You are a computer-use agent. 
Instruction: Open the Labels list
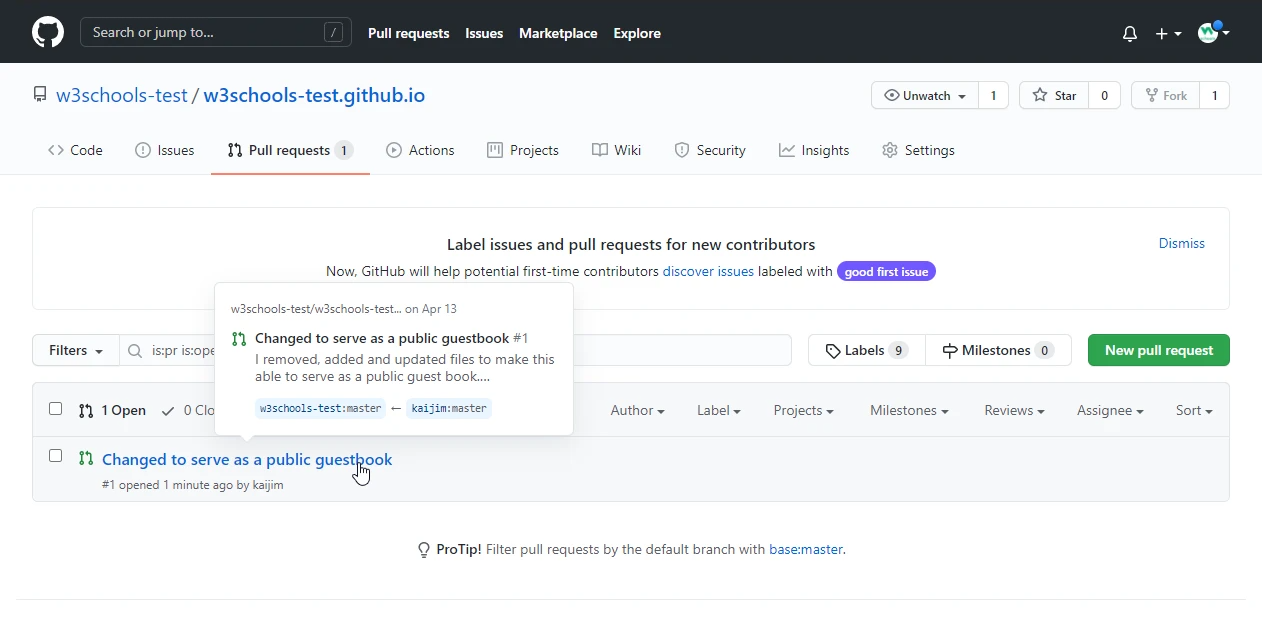(866, 351)
